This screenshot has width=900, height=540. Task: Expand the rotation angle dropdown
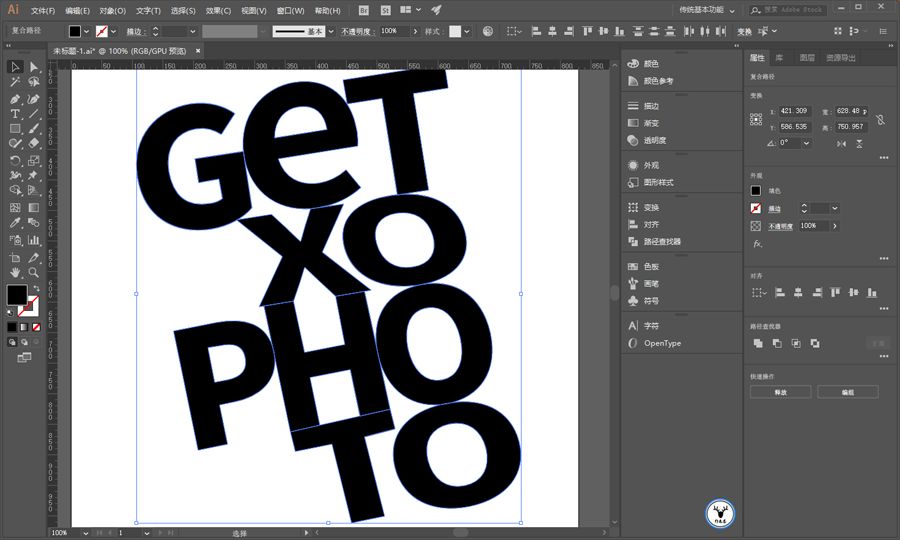(x=807, y=143)
